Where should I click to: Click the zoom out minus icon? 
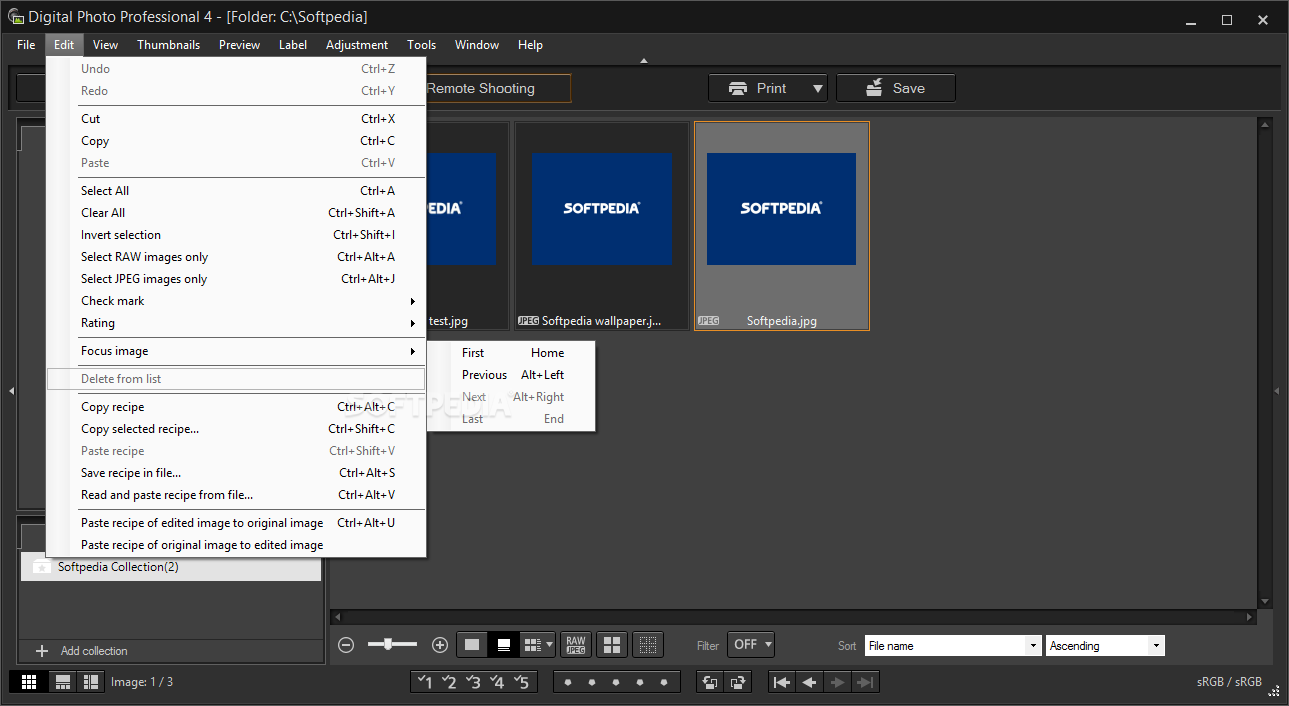346,645
